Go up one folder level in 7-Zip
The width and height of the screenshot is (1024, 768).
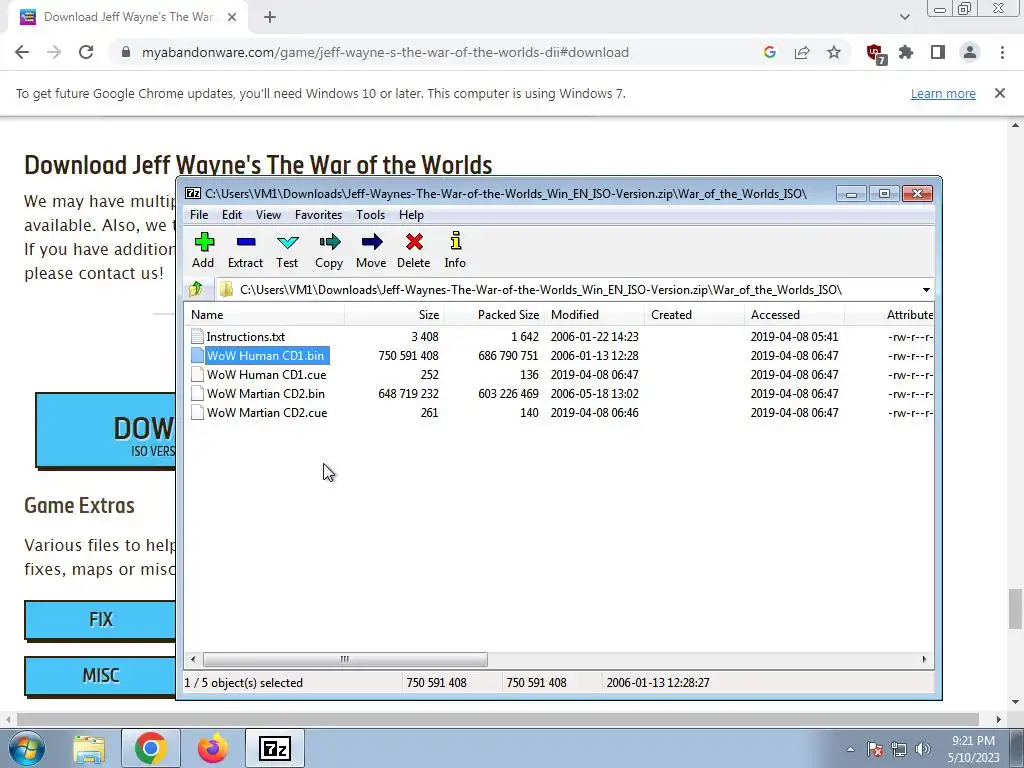(196, 289)
